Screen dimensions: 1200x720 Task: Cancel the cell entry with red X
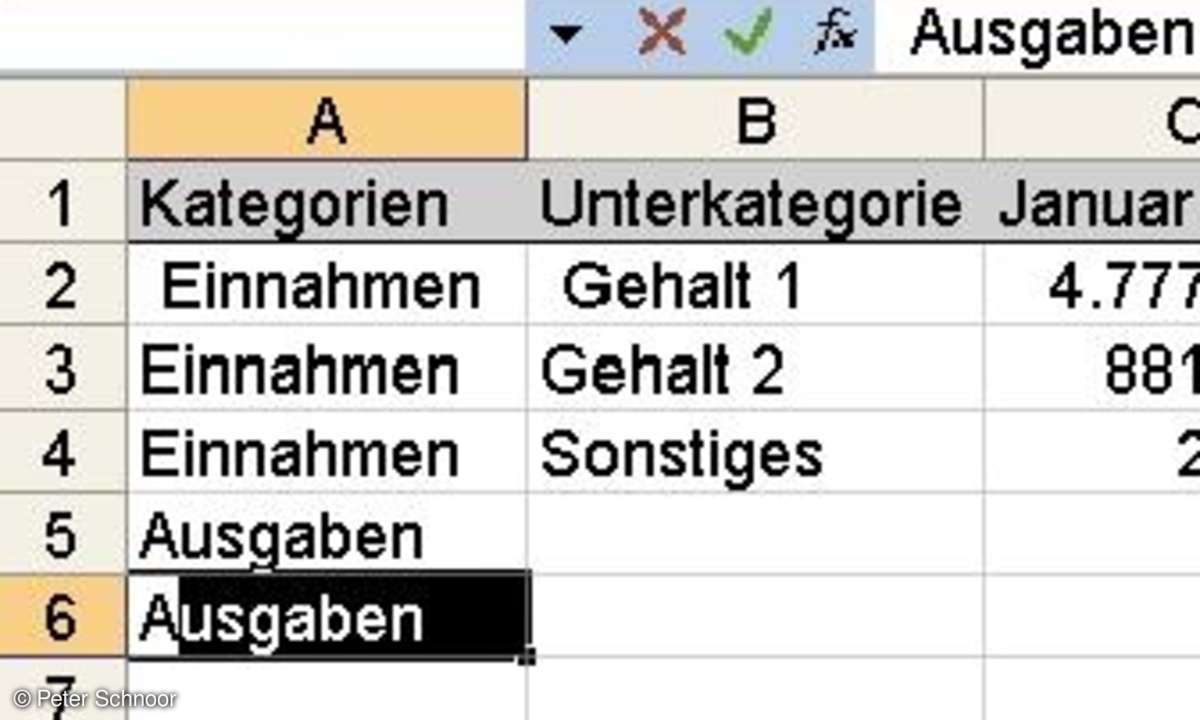(x=662, y=35)
